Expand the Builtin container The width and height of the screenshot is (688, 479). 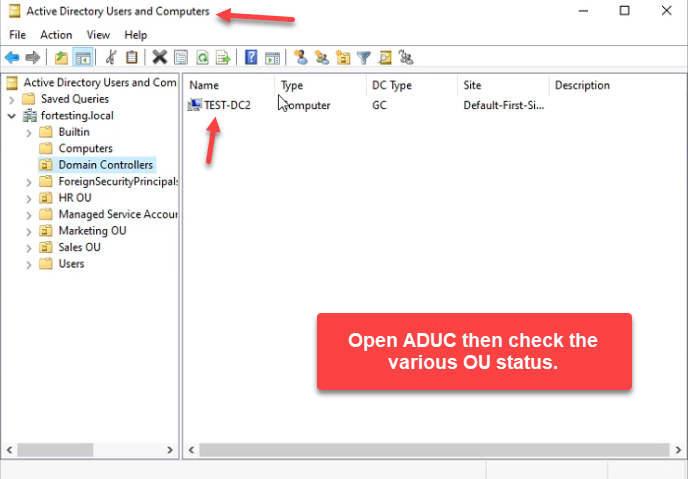click(29, 133)
